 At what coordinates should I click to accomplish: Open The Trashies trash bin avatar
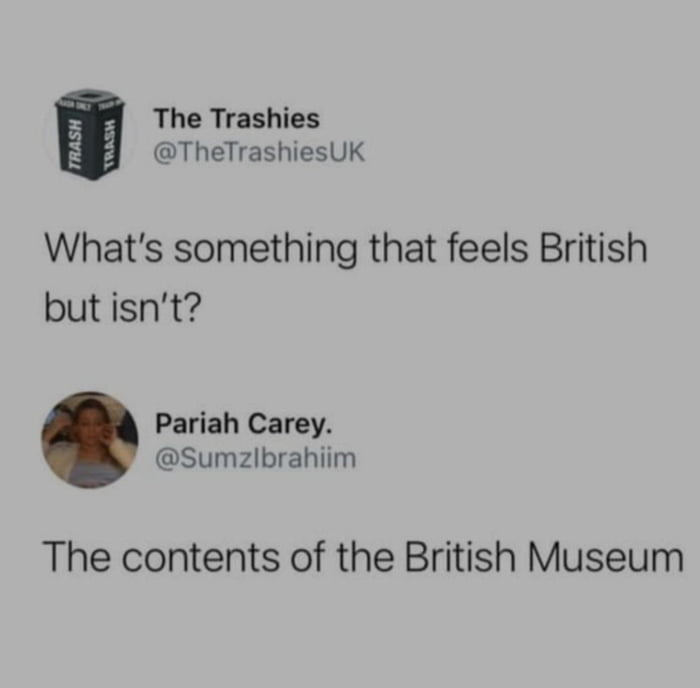point(90,134)
